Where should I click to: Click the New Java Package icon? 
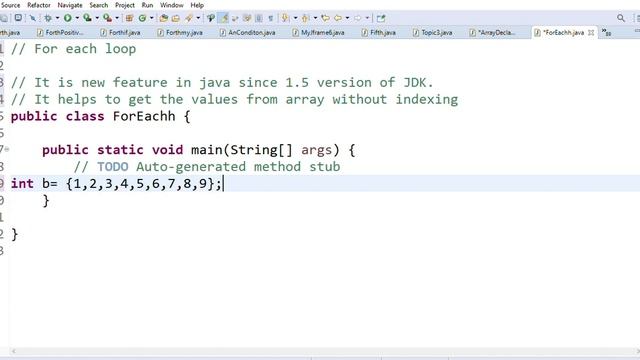pos(129,18)
